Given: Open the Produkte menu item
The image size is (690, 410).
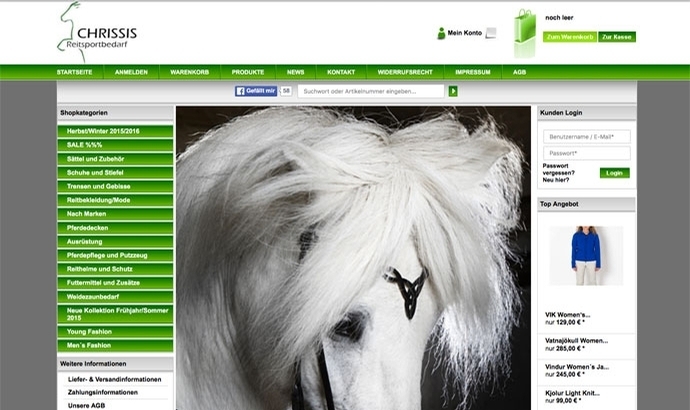Looking at the screenshot, I should (x=248, y=72).
